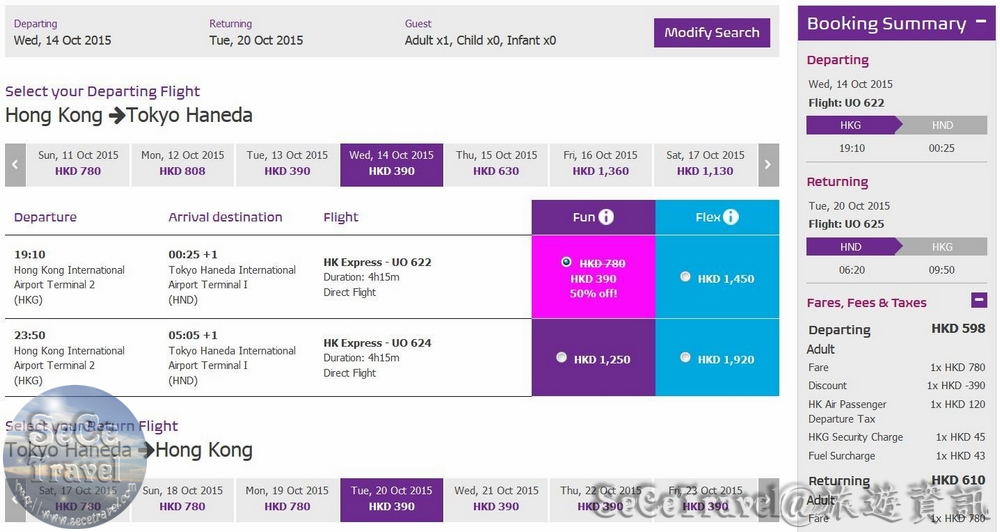The width and height of the screenshot is (1000, 532).
Task: Show earlier departing dates with left arrow
Action: 15,165
